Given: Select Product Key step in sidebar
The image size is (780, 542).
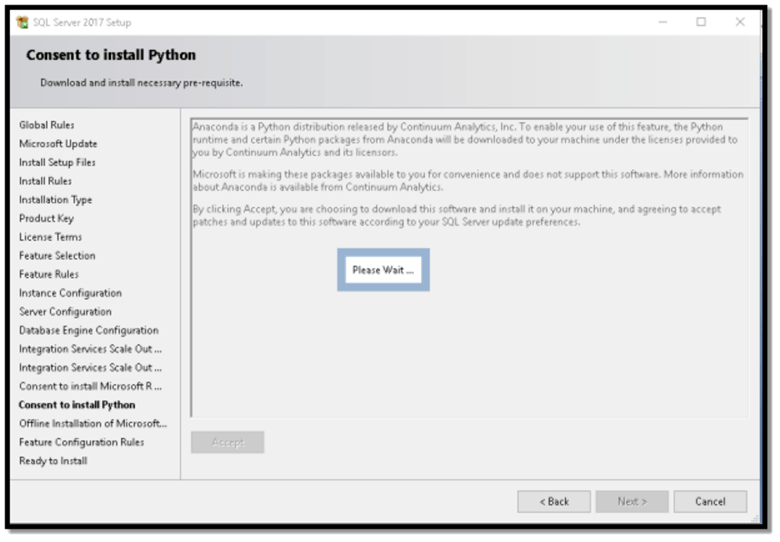Looking at the screenshot, I should tap(46, 218).
